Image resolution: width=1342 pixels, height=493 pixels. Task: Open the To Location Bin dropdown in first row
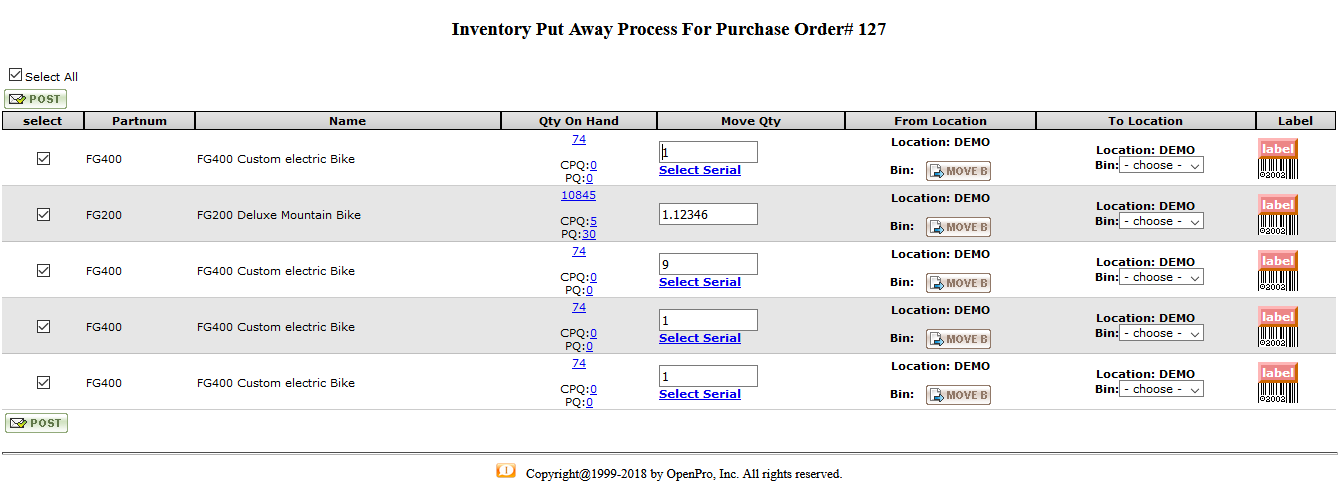1161,165
